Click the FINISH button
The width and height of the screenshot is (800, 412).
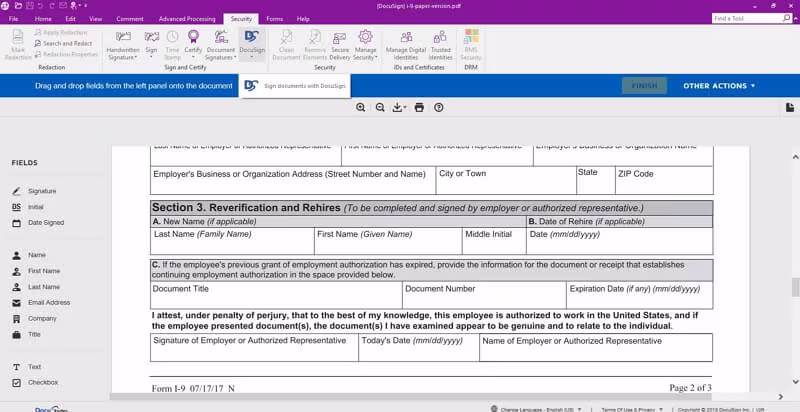point(644,86)
